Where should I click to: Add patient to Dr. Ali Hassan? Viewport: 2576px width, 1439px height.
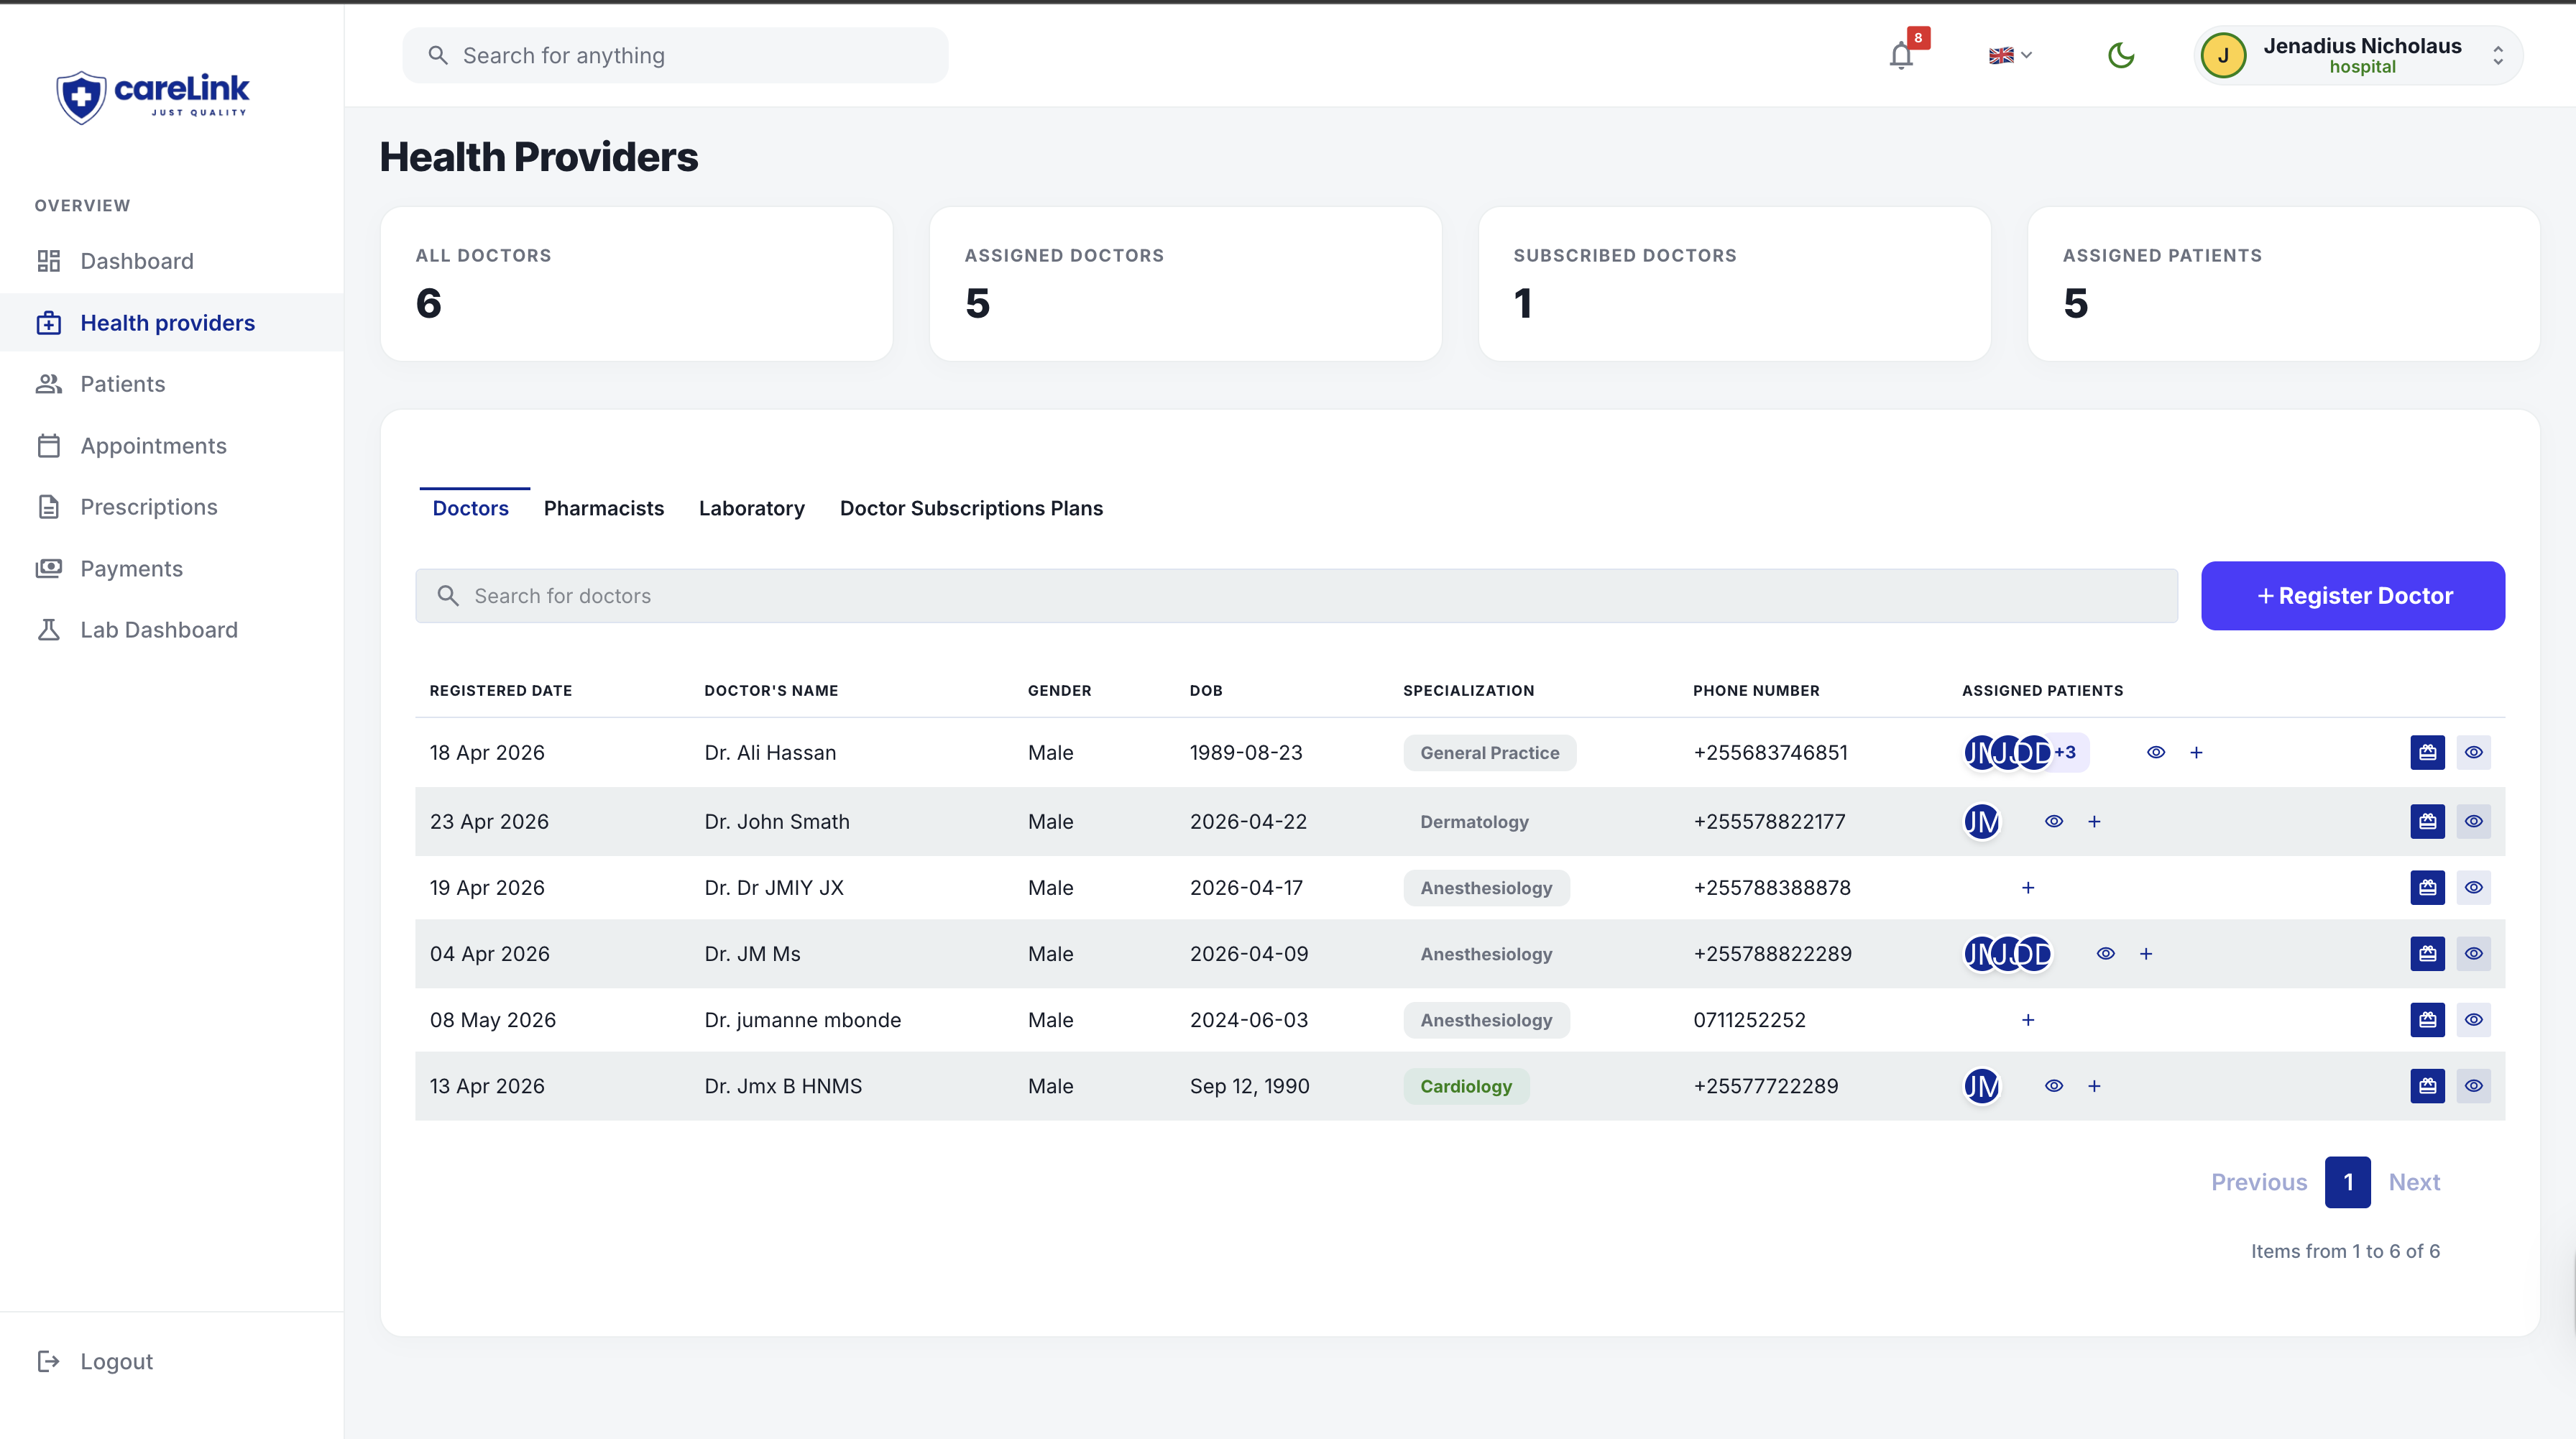[2196, 752]
